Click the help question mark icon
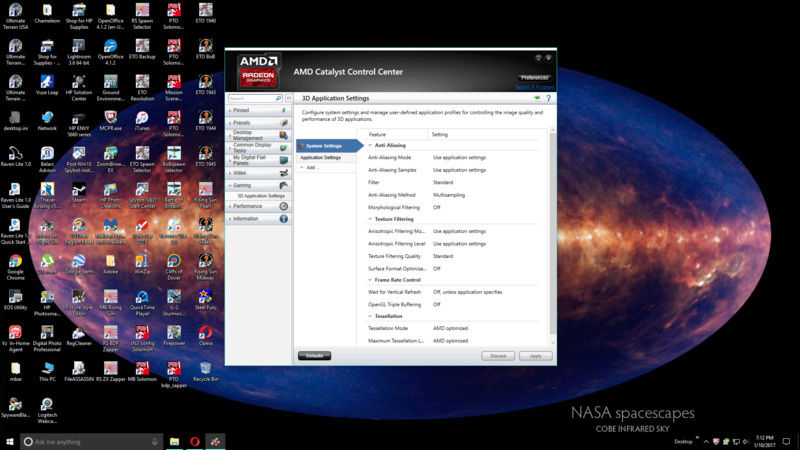The image size is (800, 450). tap(548, 98)
